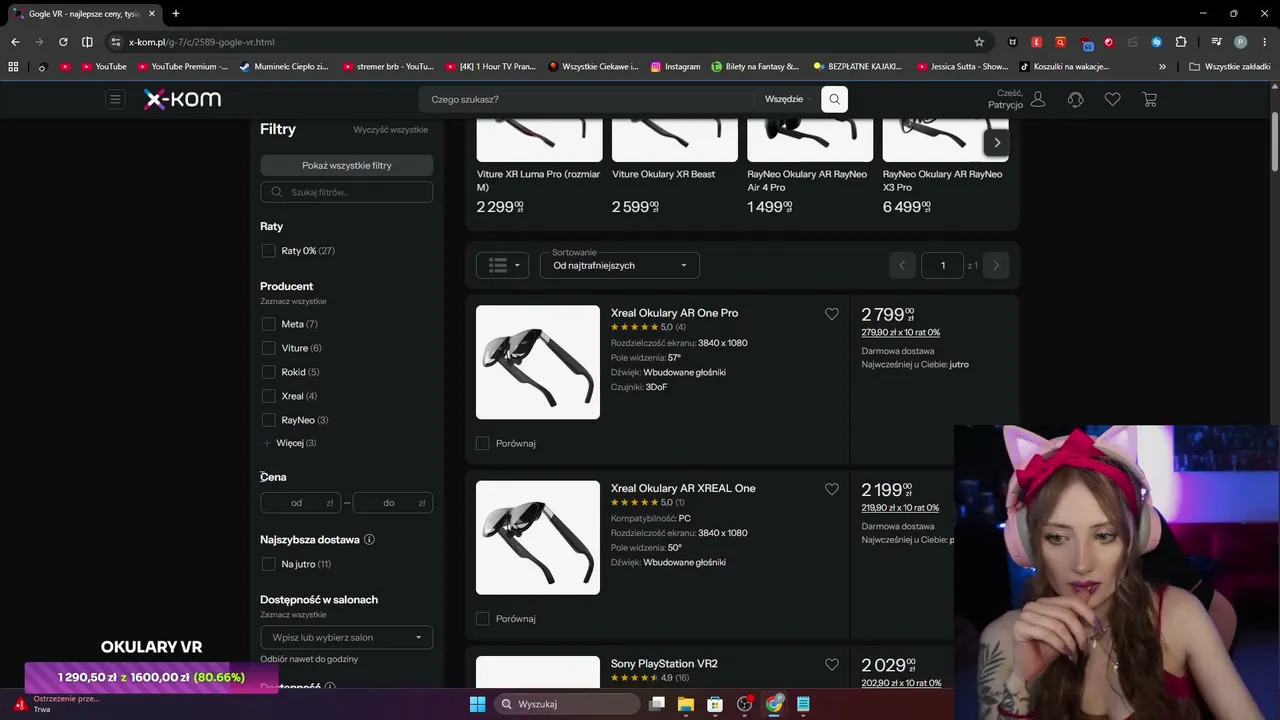The image size is (1280, 720).
Task: Click the page number field
Action: click(942, 265)
